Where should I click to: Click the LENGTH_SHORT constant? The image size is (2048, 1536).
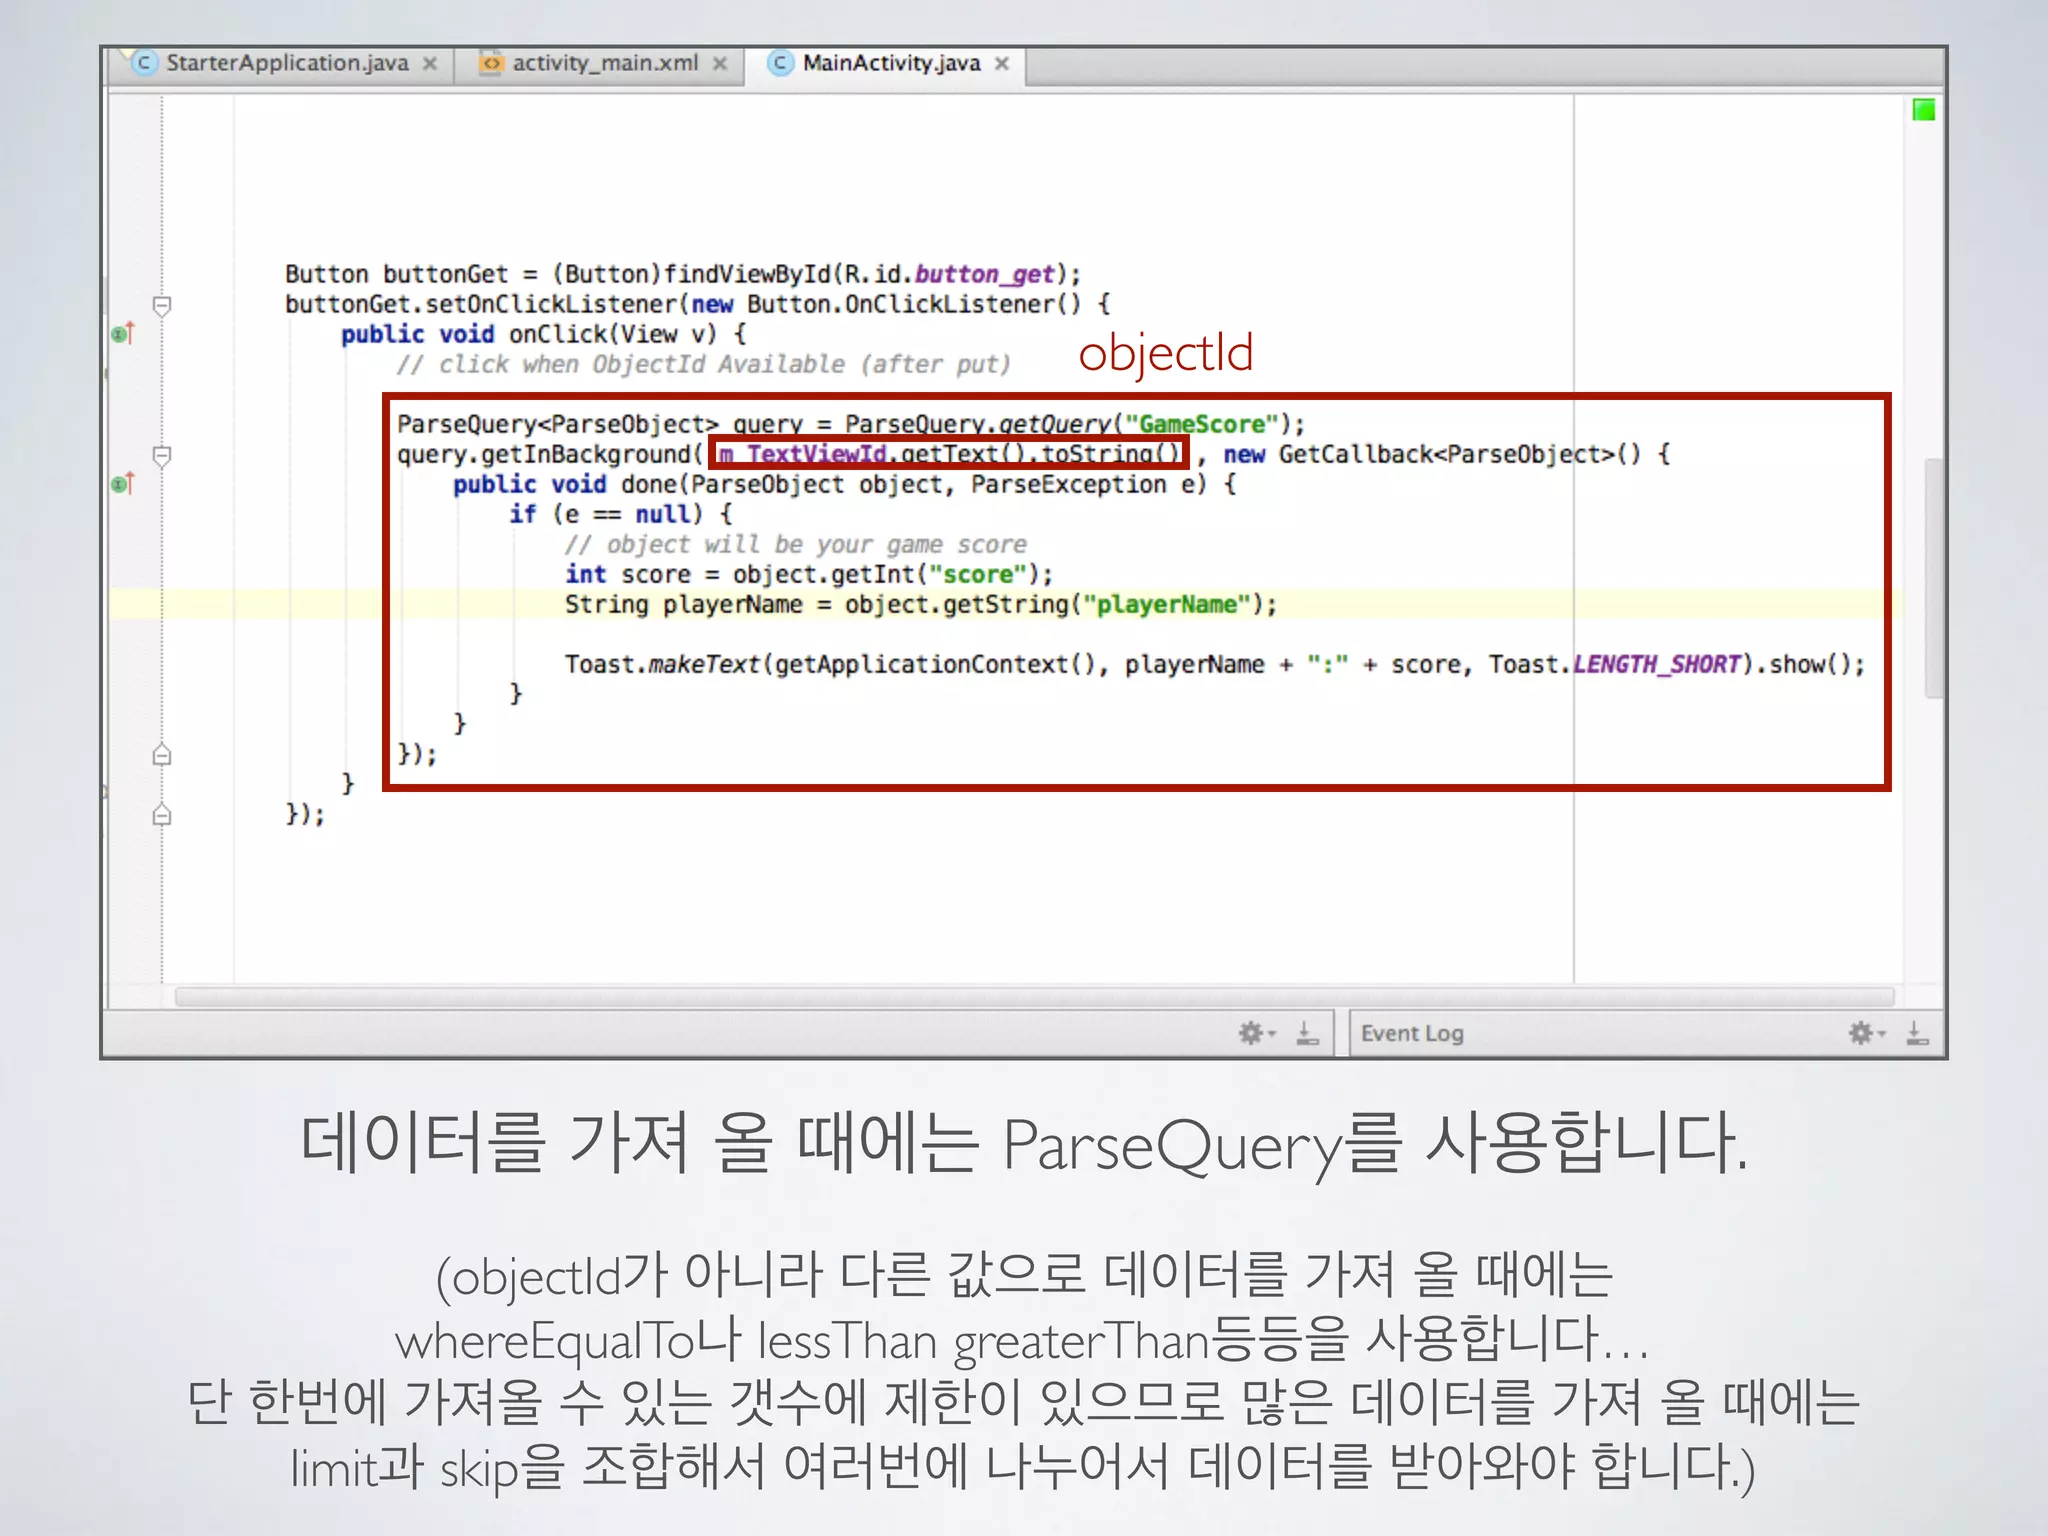tap(1657, 664)
